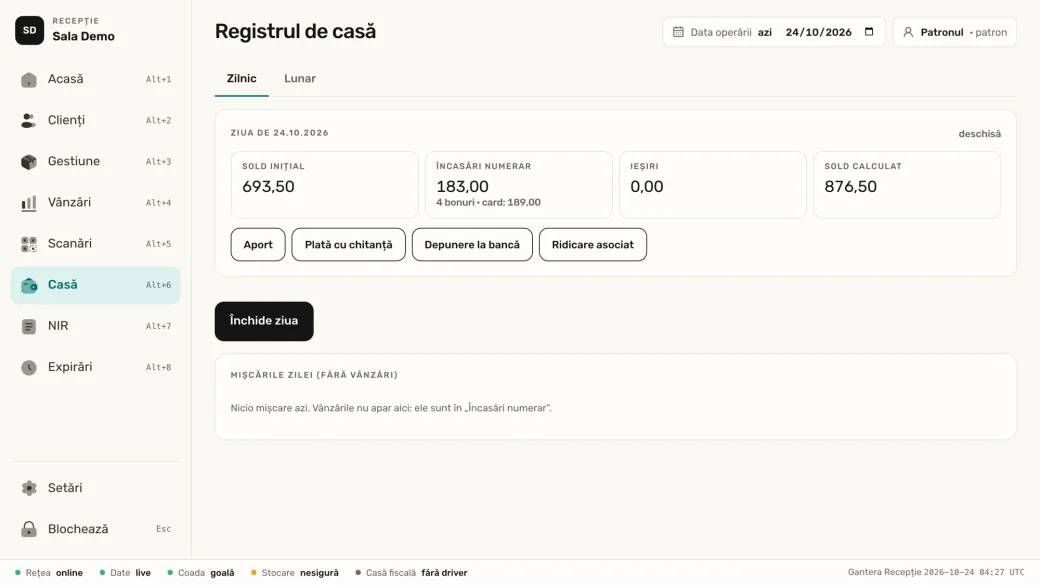Screen dimensions: 1040x585
Task: Click the user icon beside Patronul
Action: (x=908, y=32)
